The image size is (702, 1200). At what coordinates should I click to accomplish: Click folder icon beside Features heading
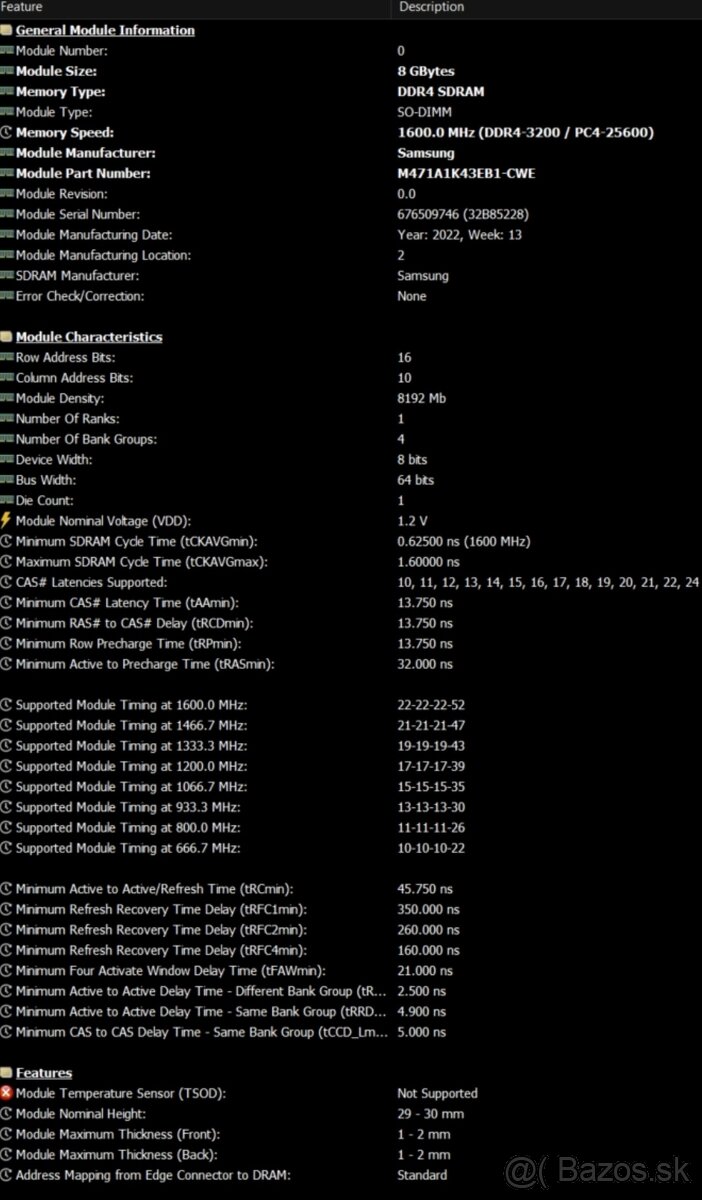point(7,1073)
